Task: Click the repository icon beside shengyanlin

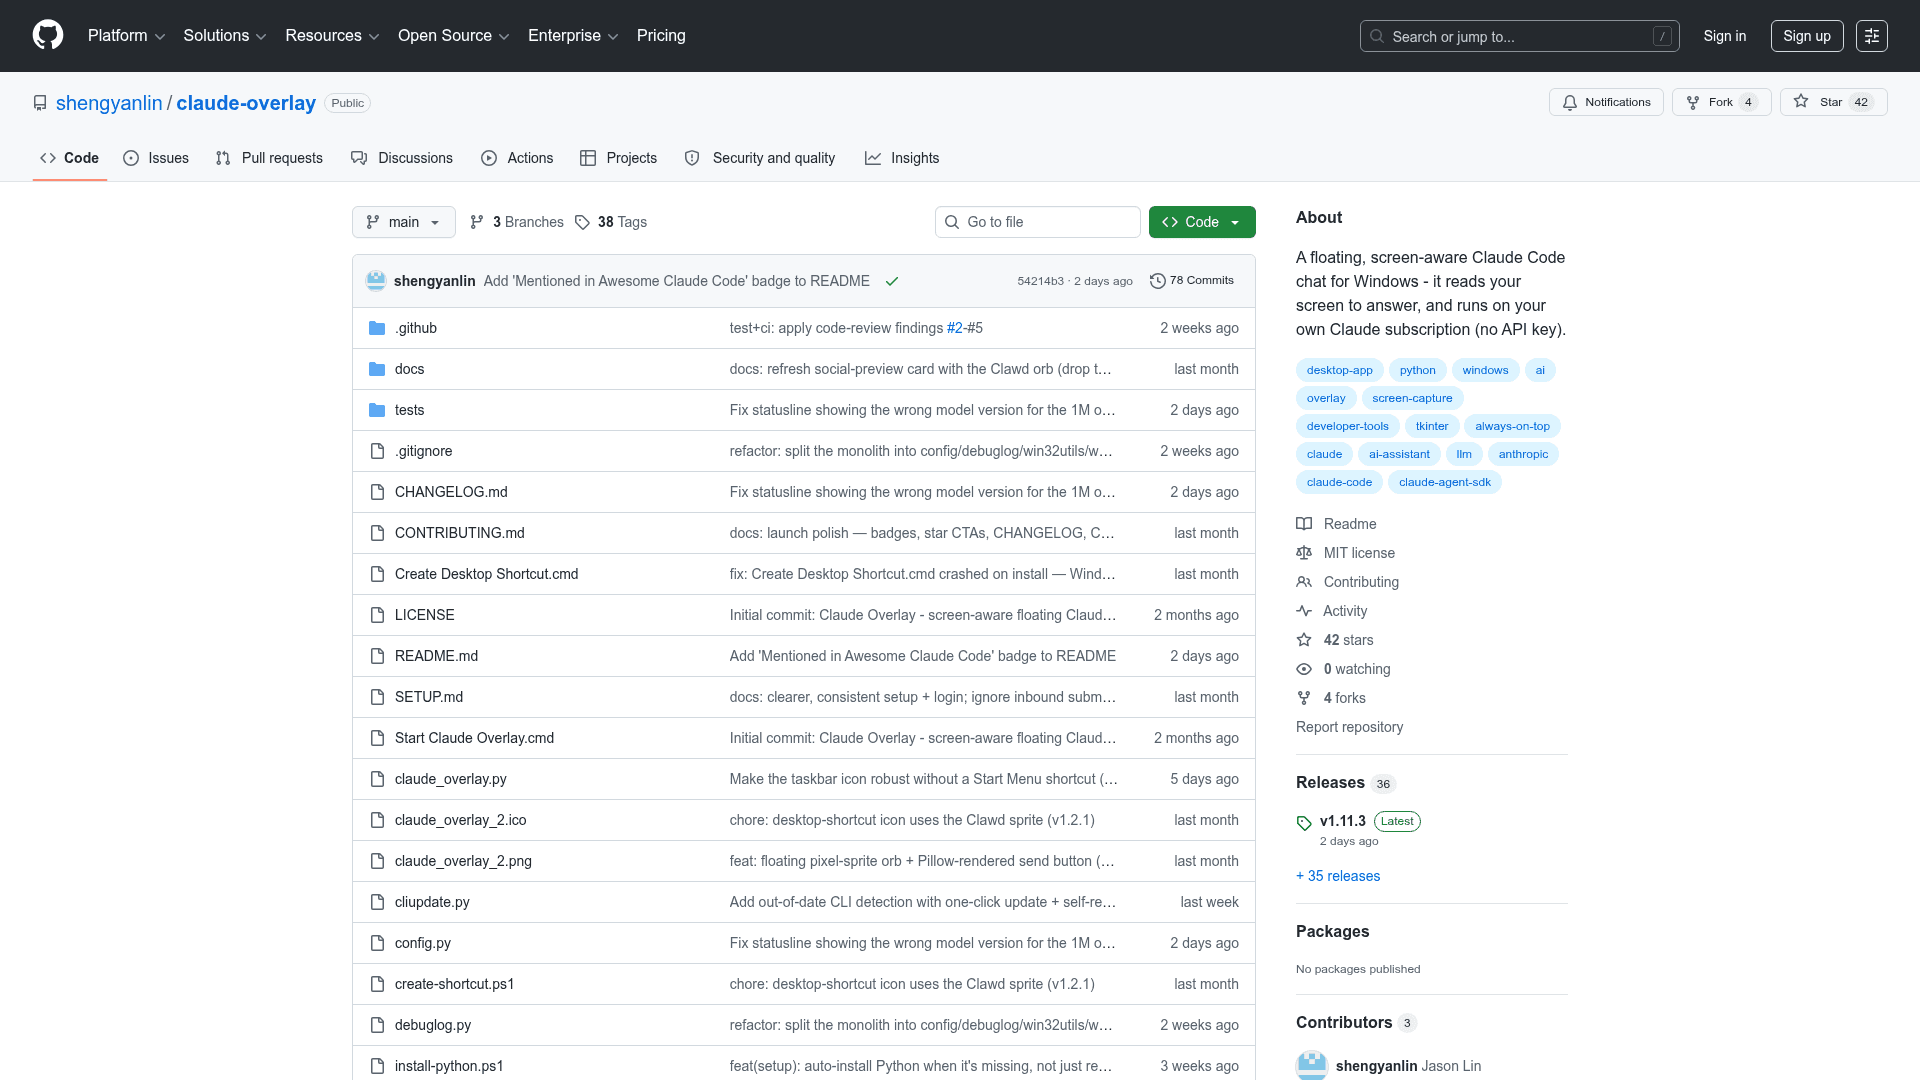Action: [x=40, y=103]
